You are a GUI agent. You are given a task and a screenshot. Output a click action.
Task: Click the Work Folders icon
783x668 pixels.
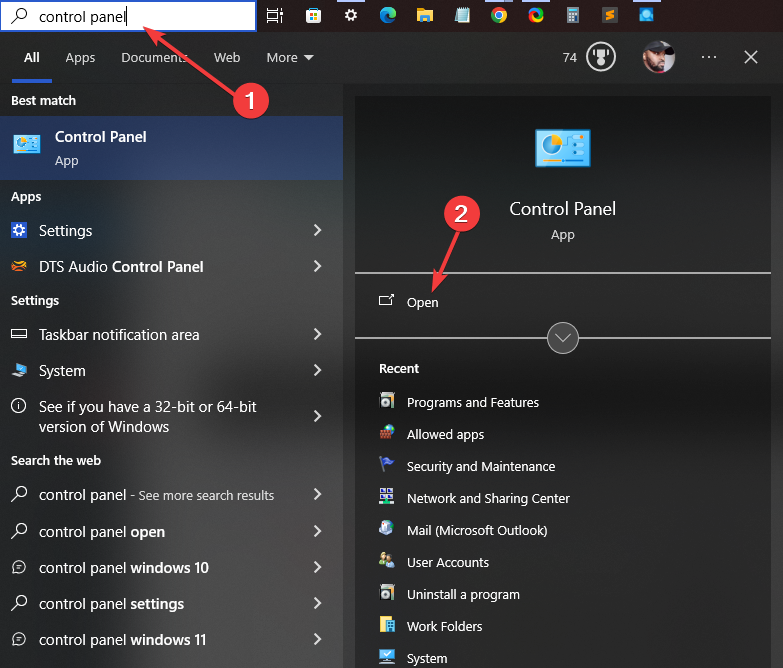click(x=387, y=624)
